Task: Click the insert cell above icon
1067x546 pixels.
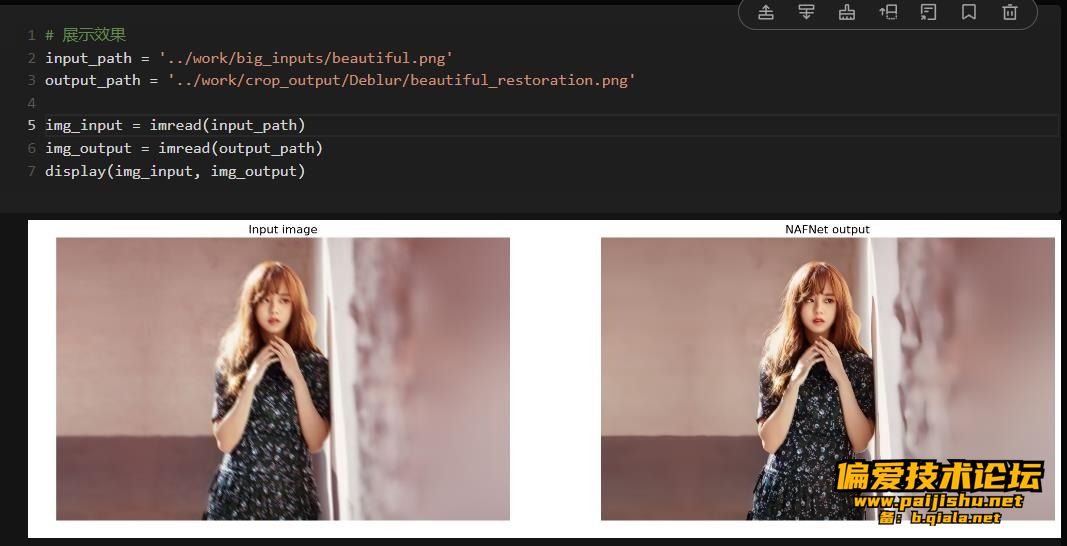Action: [888, 12]
